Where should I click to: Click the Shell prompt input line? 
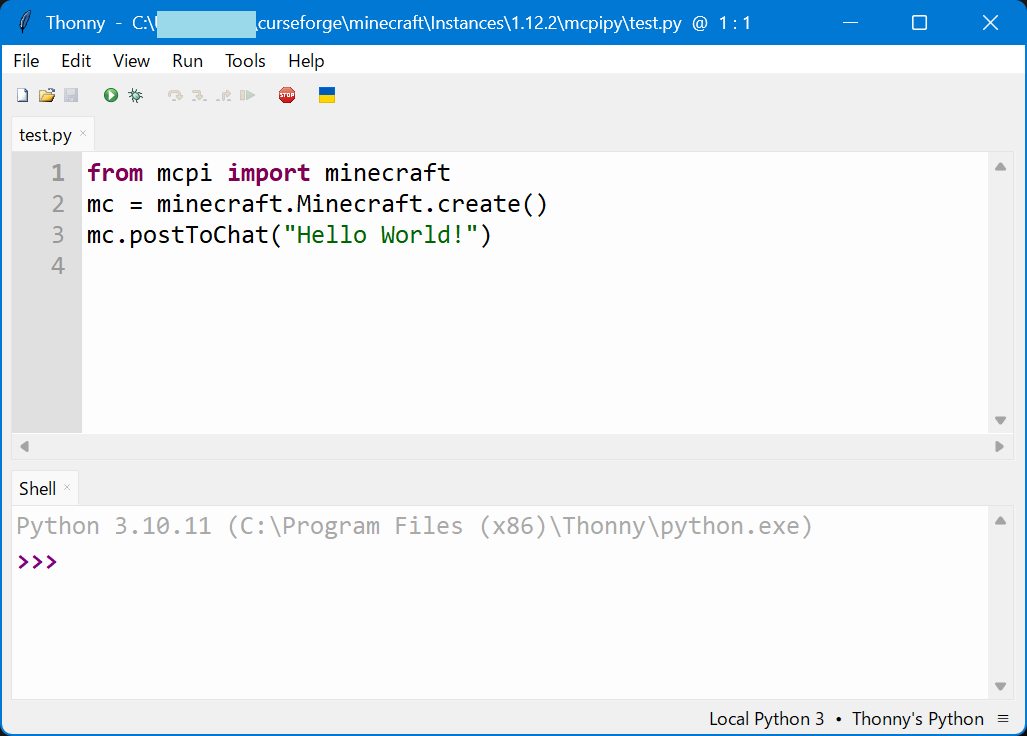500,562
